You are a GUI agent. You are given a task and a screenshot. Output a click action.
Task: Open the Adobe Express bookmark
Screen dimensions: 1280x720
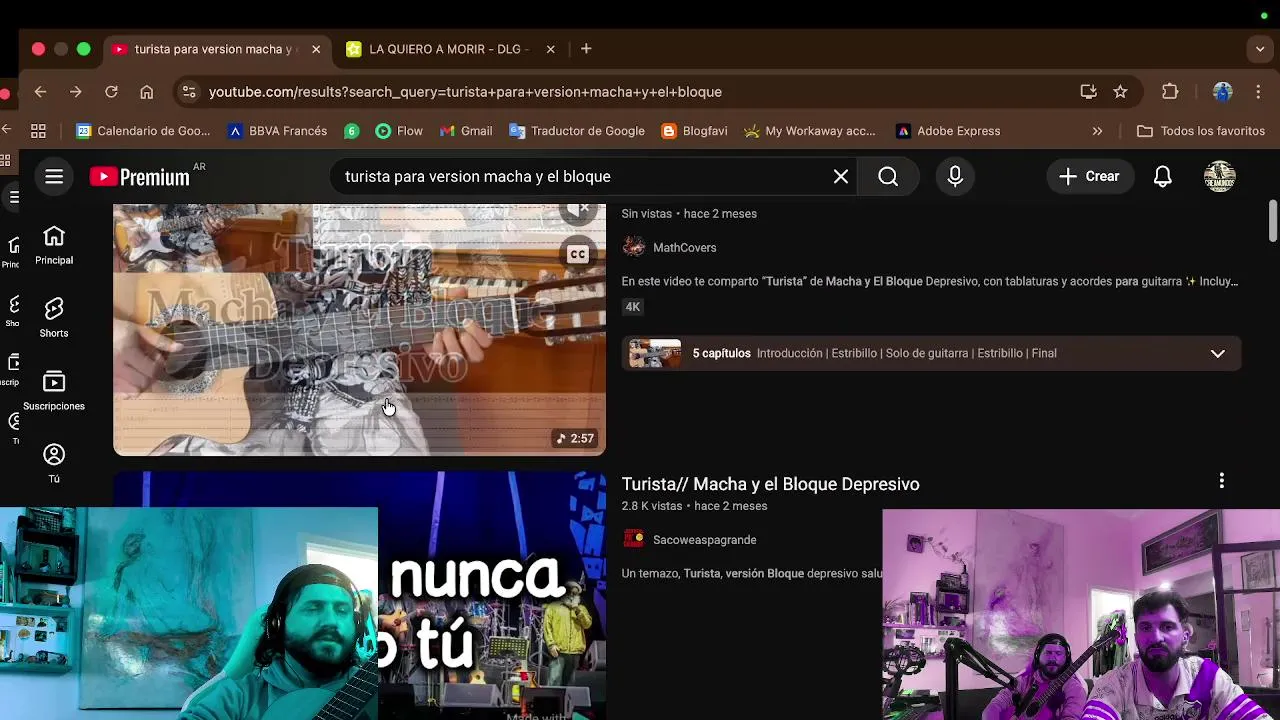click(948, 131)
